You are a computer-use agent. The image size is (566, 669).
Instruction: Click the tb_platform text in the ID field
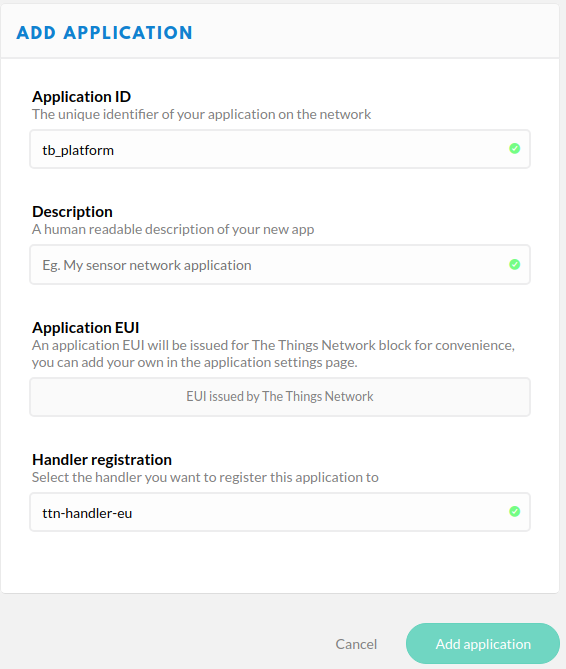[x=78, y=150]
